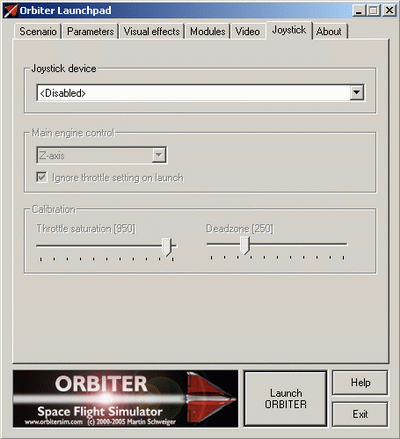Click the Orbiter rocket icon in title bar
This screenshot has height=439, width=400.
10,11
